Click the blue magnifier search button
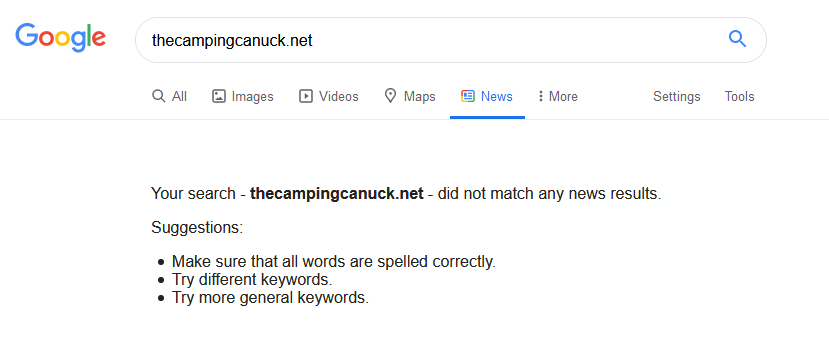This screenshot has height=360, width=829. [737, 39]
